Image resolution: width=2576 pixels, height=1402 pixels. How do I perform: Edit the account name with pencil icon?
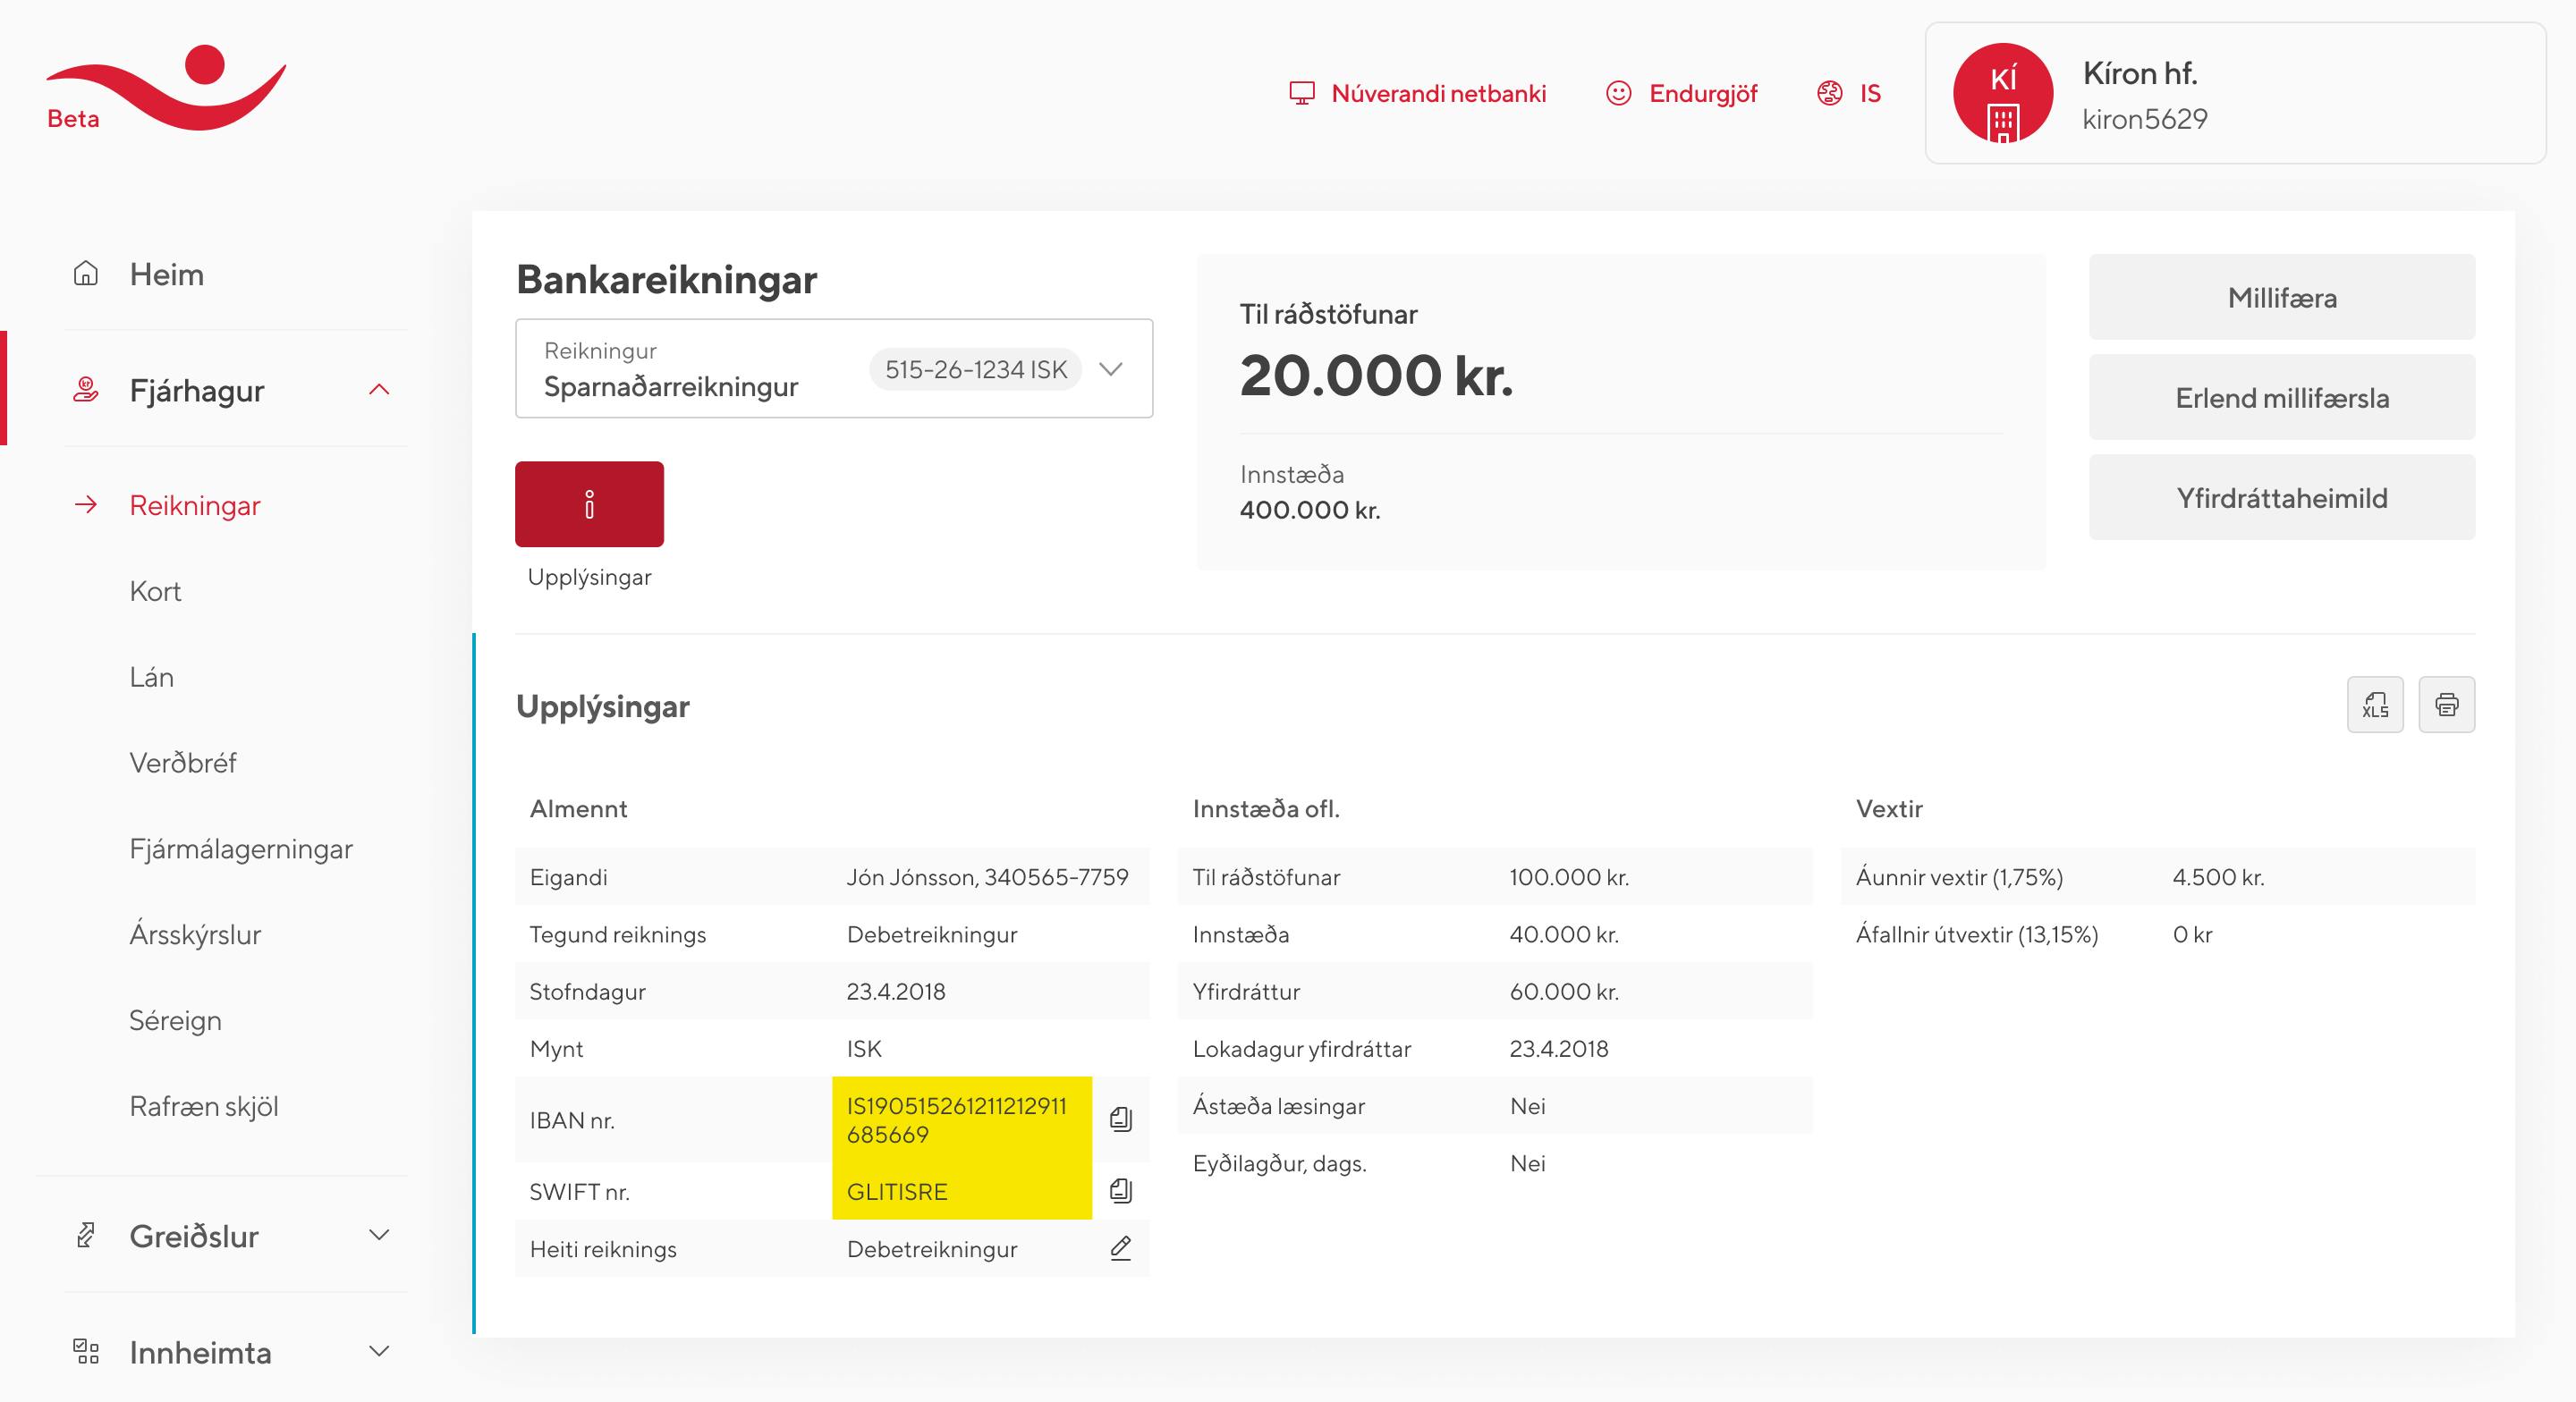tap(1121, 1248)
